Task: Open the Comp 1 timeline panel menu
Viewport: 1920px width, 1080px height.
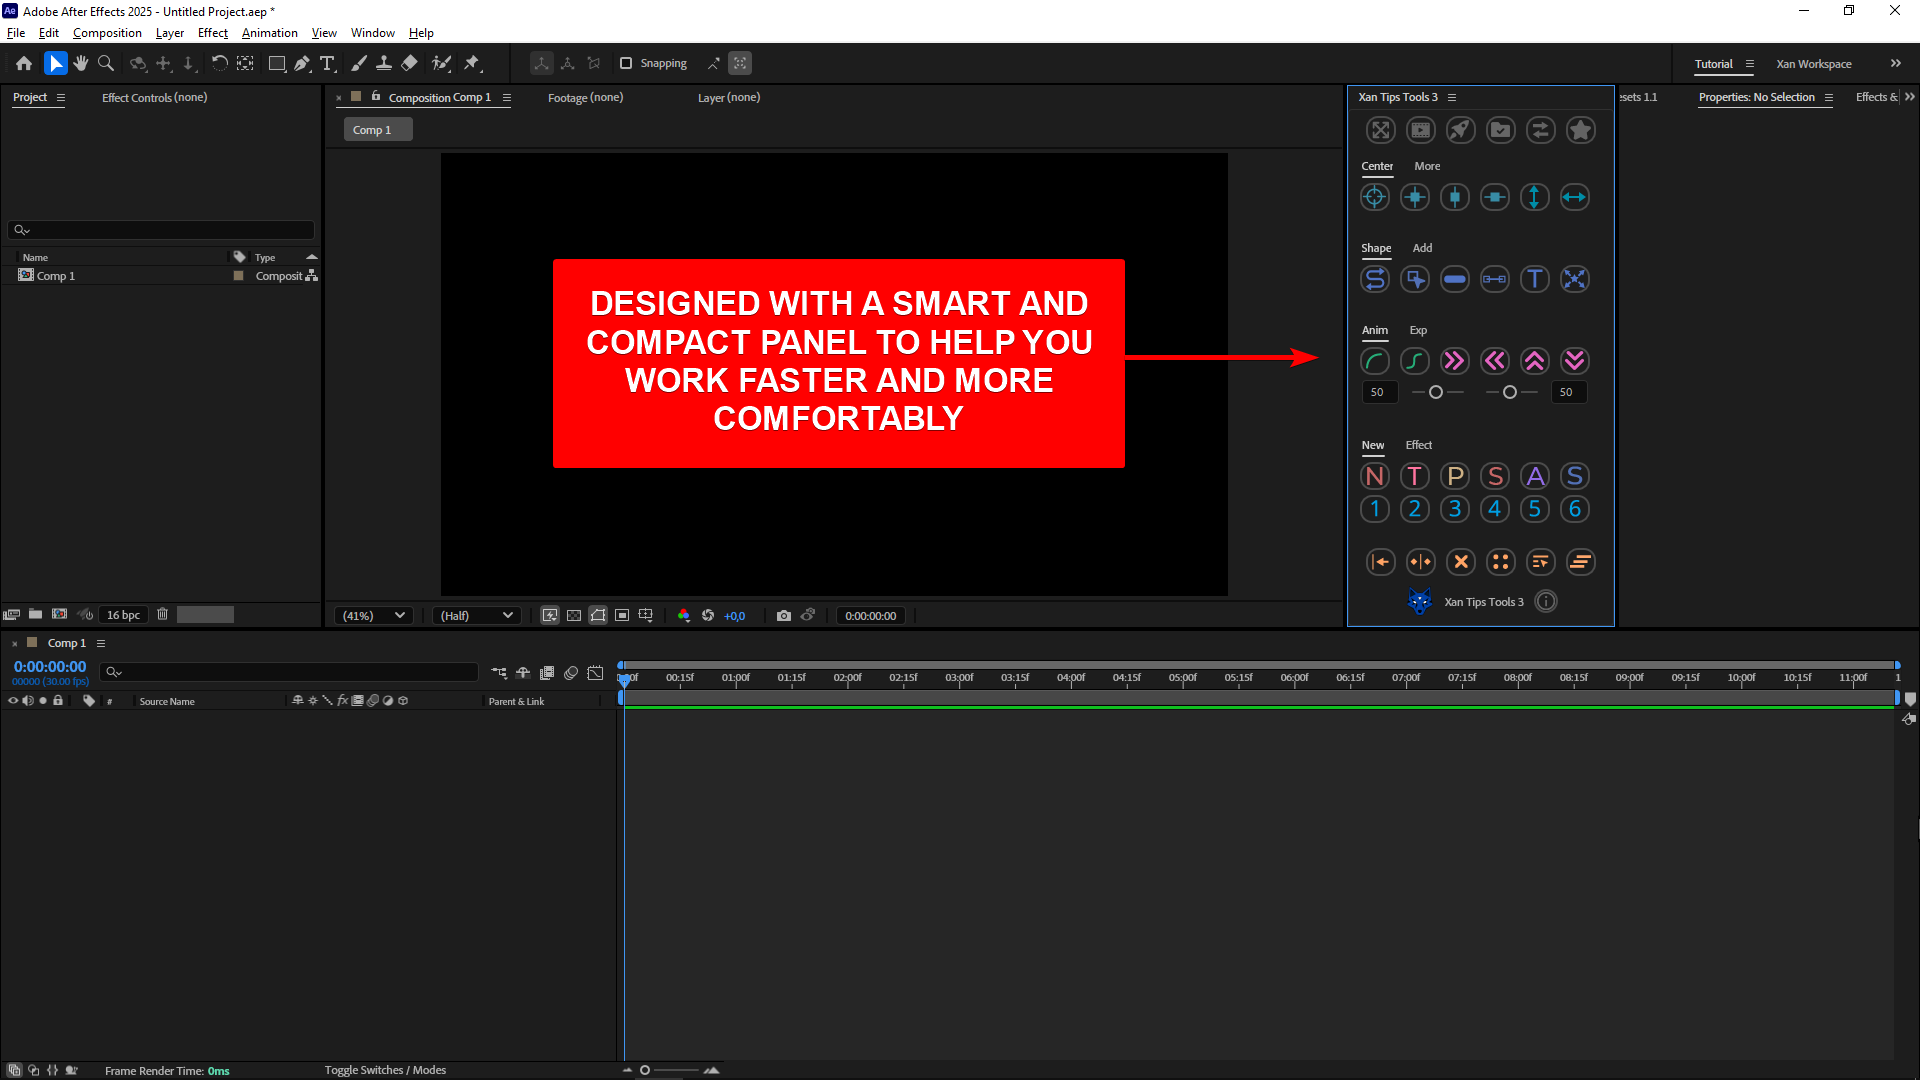Action: (101, 643)
